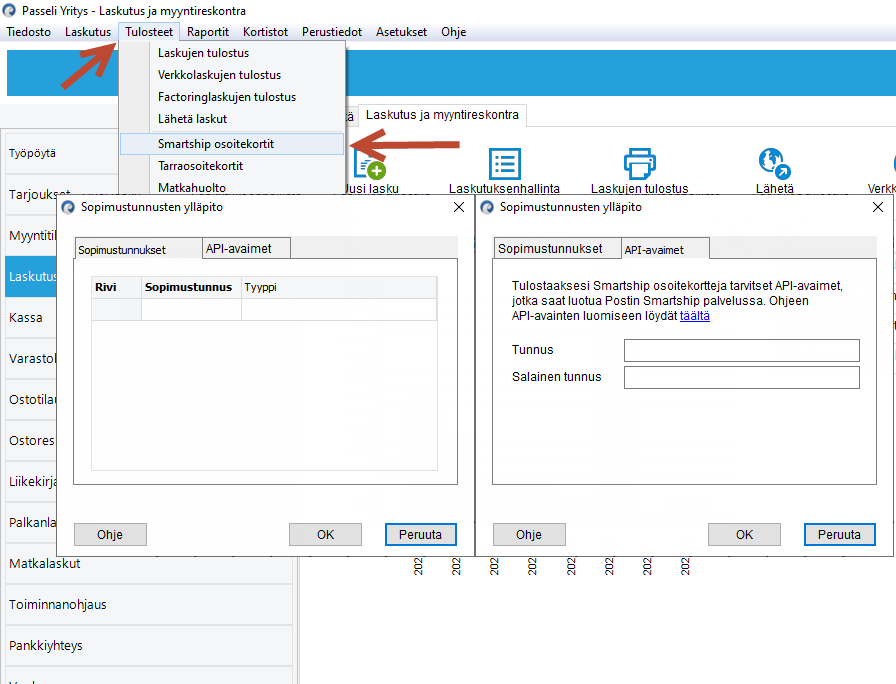The height and width of the screenshot is (684, 896).
Task: Switch to Laskutus ja myyntireskontra tab
Action: (x=442, y=115)
